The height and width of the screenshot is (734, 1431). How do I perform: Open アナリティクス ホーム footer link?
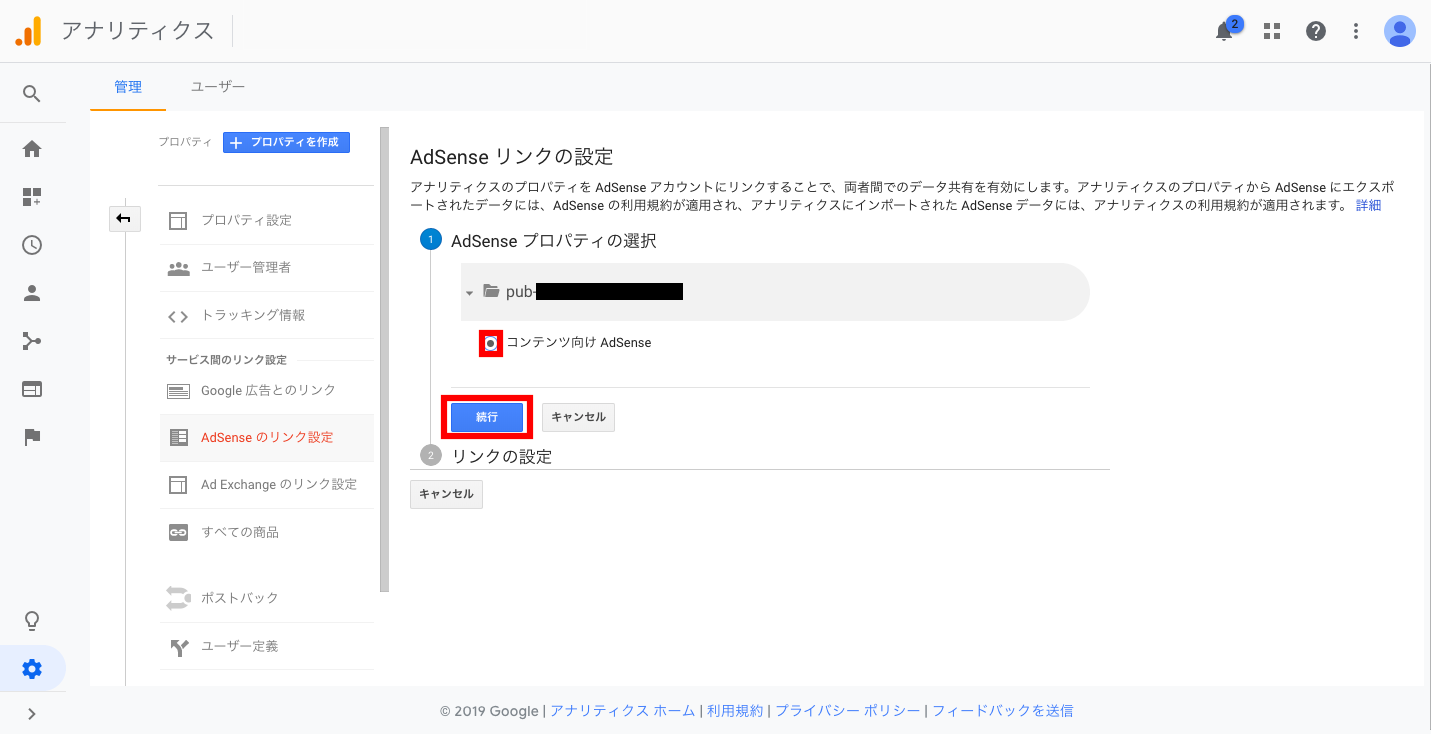[x=622, y=711]
